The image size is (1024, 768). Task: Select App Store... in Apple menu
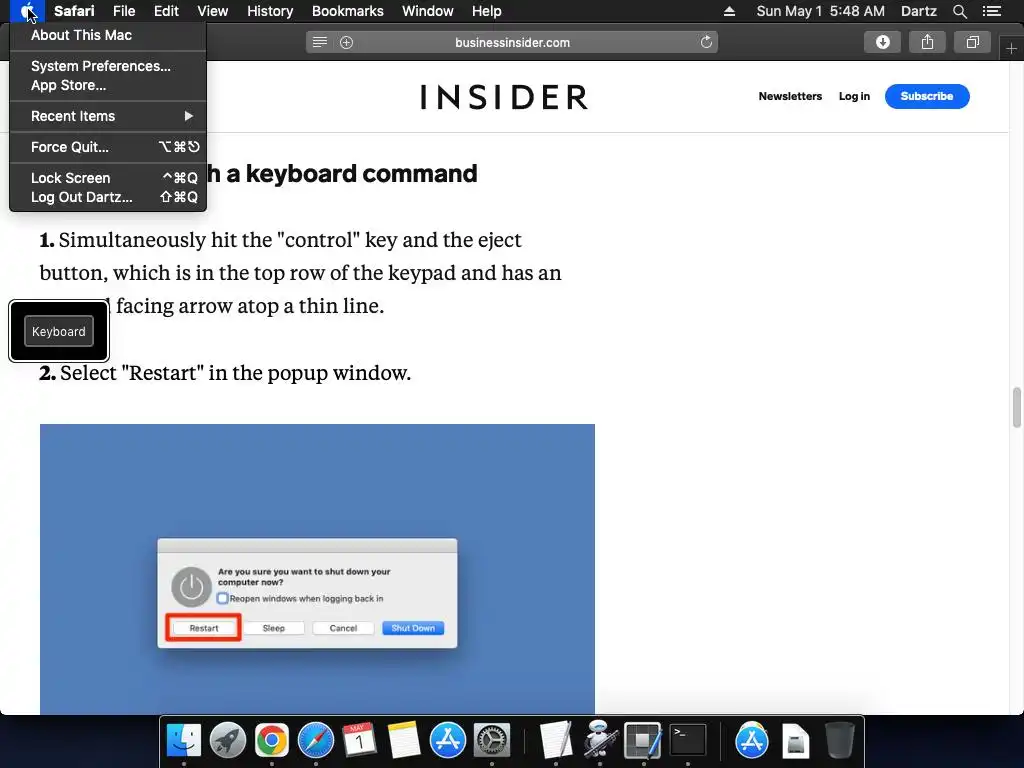(x=108, y=85)
